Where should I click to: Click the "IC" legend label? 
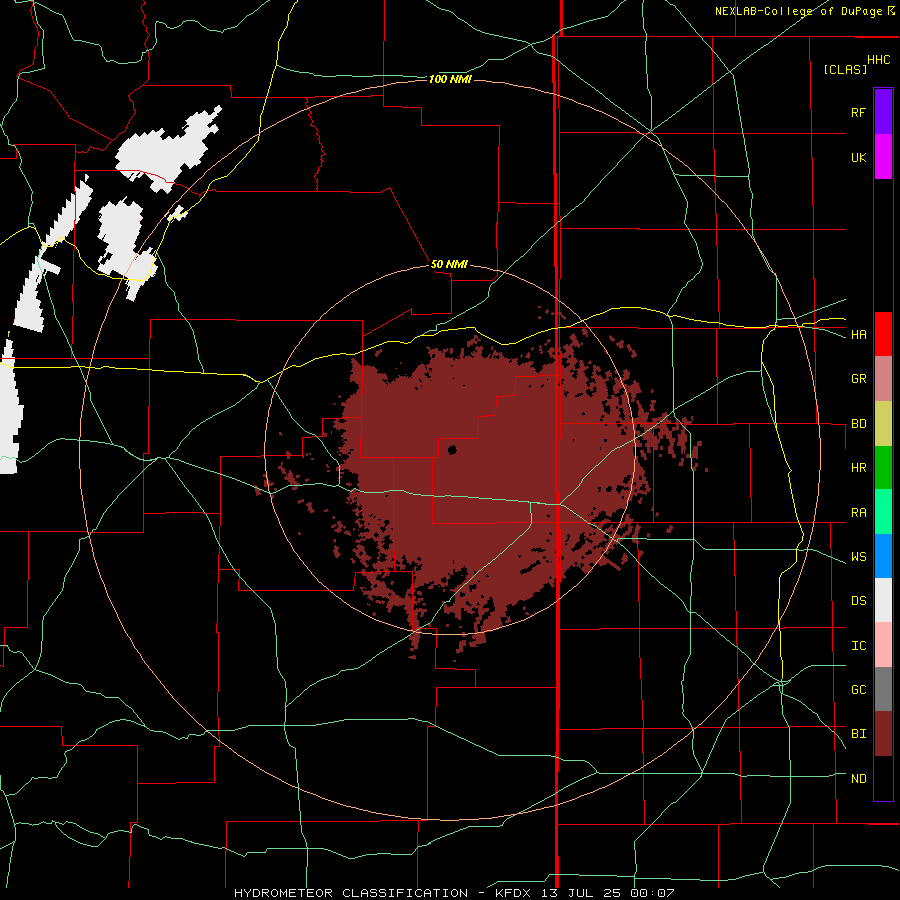(858, 646)
